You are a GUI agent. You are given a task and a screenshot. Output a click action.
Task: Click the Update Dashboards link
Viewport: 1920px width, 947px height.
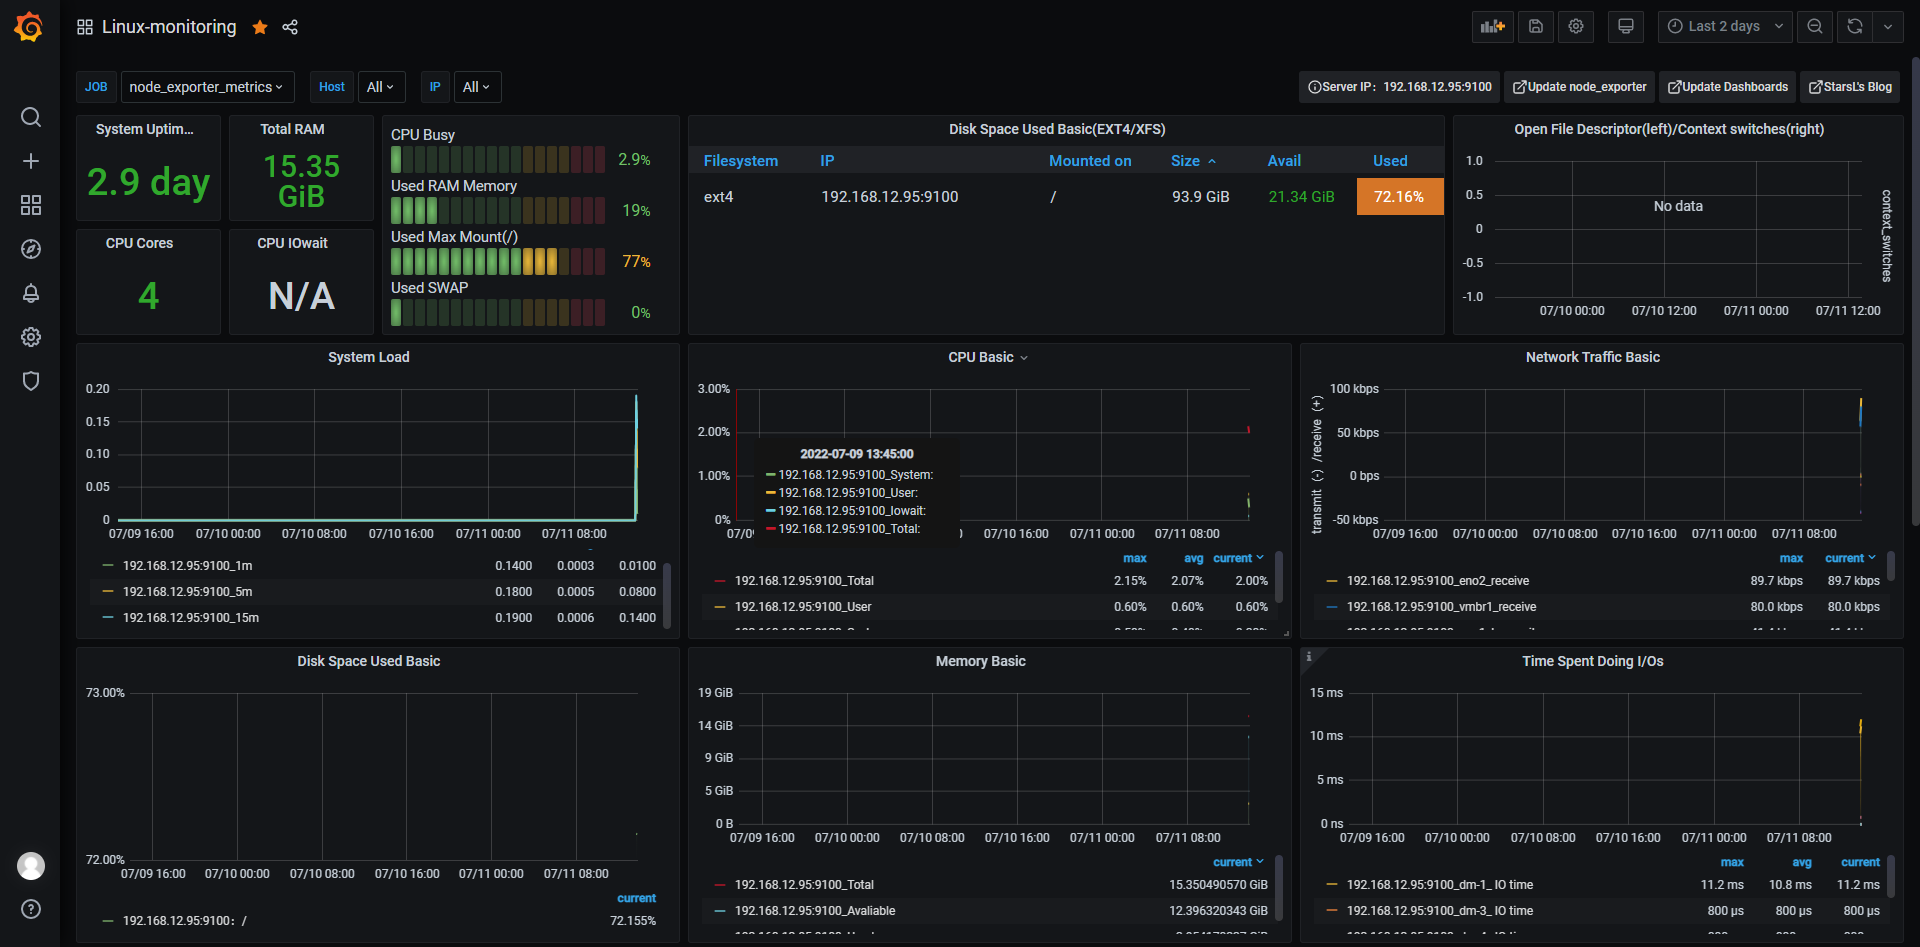(x=1727, y=87)
